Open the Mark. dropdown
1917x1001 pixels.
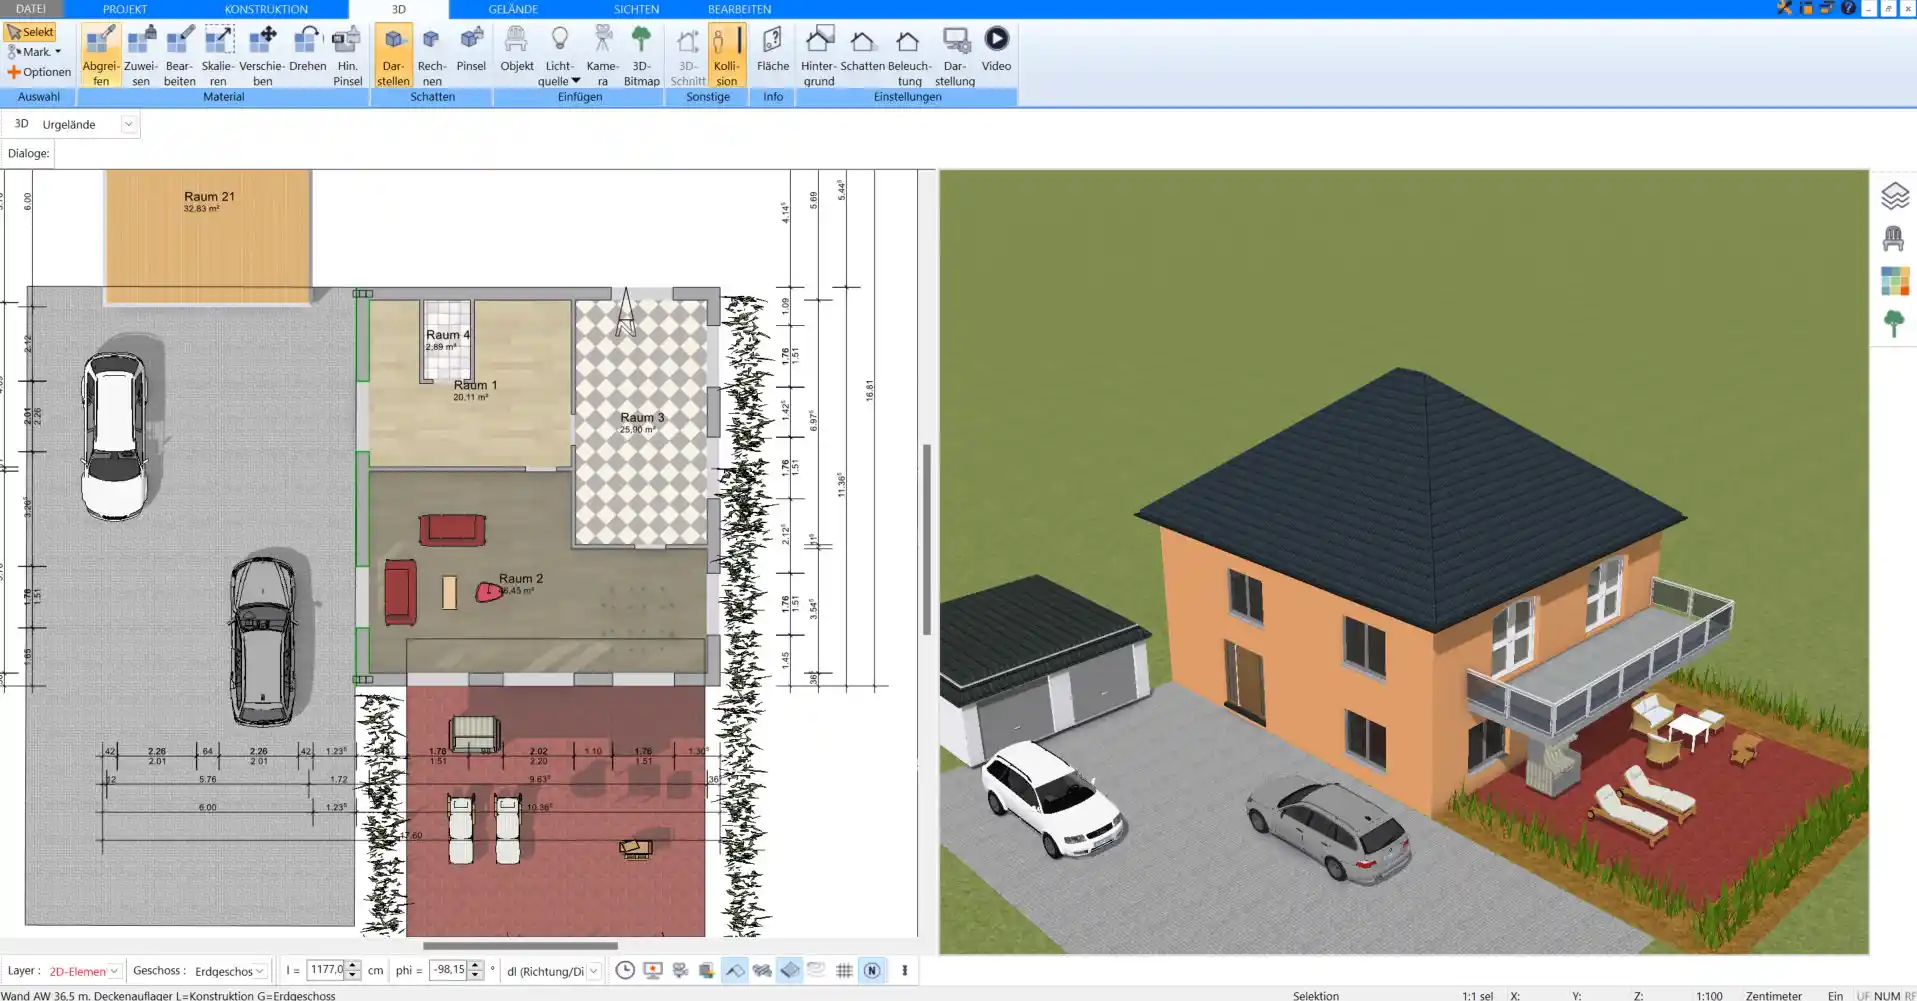[x=35, y=52]
